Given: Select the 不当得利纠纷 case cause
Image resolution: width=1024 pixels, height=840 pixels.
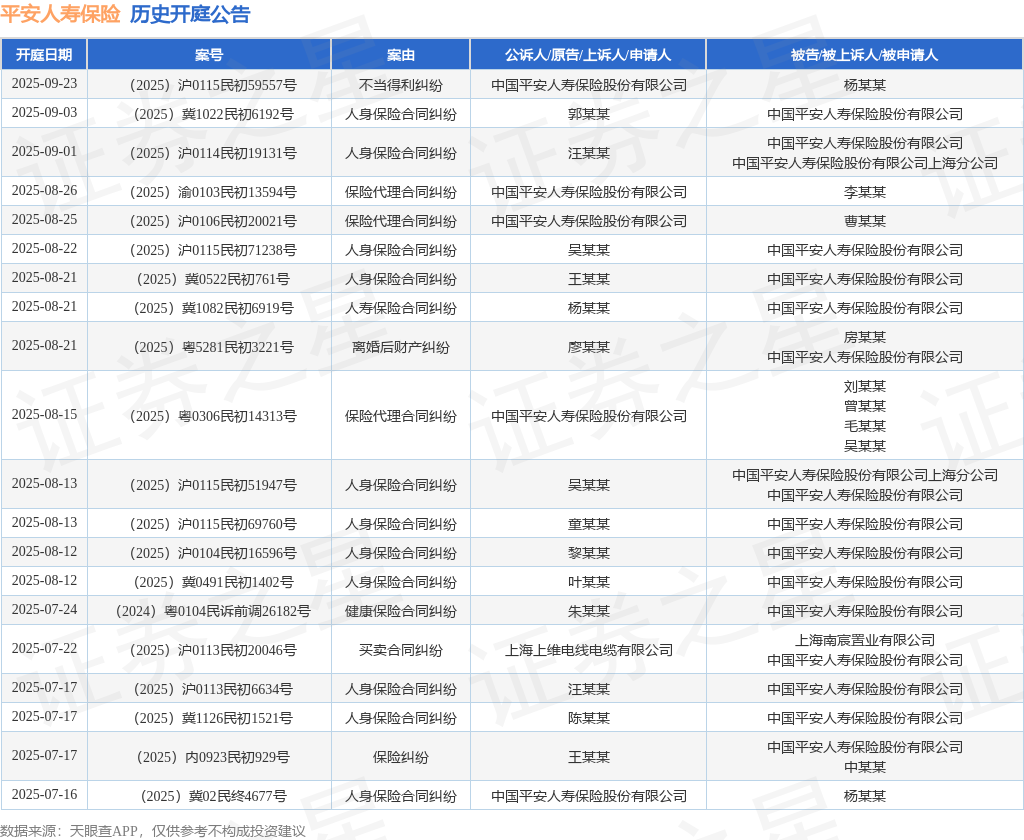Looking at the screenshot, I should click(400, 85).
